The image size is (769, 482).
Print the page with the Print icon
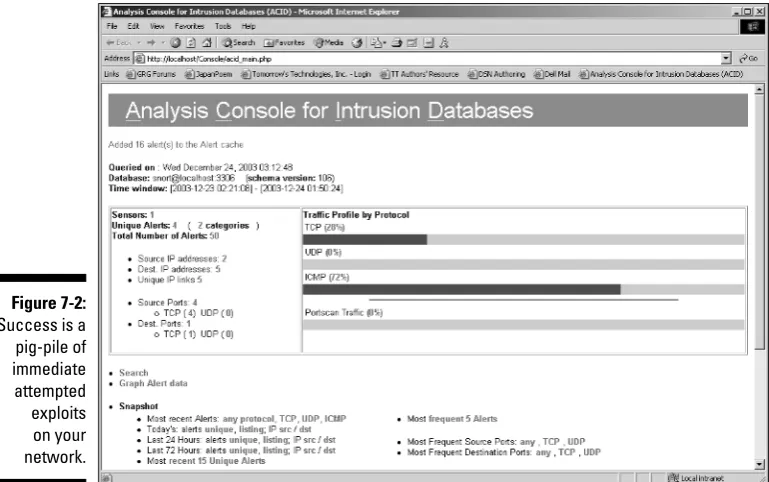pyautogui.click(x=397, y=43)
